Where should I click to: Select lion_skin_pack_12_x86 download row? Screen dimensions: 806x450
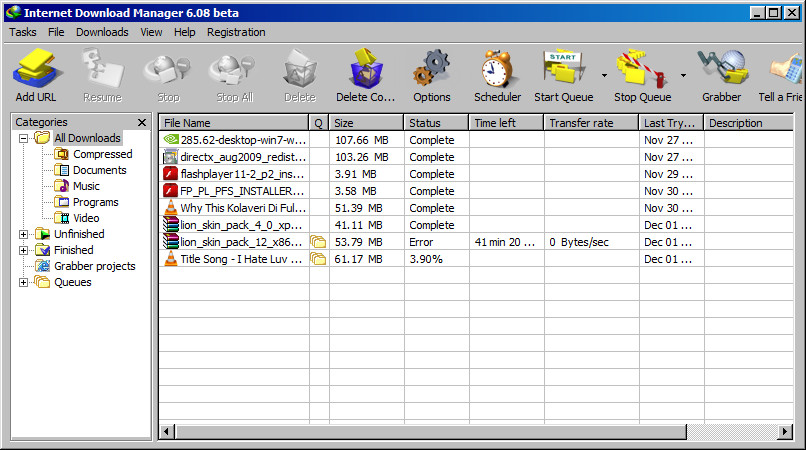point(476,242)
